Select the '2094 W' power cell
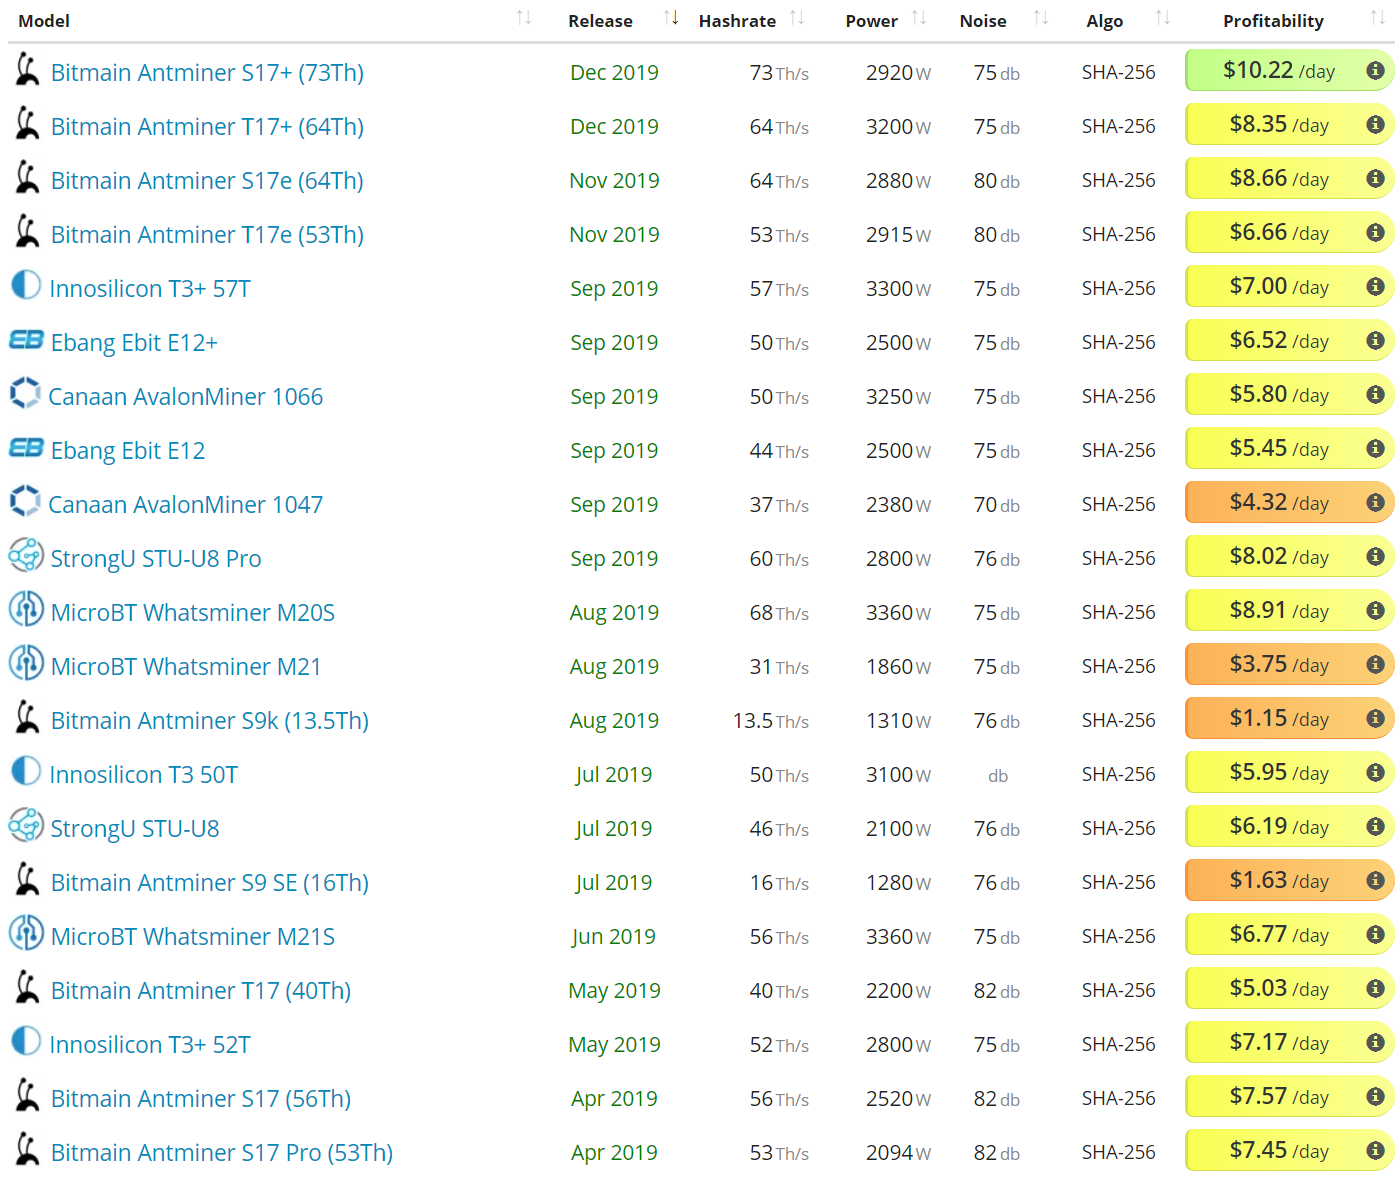Viewport: 1395px width, 1177px height. [898, 1153]
